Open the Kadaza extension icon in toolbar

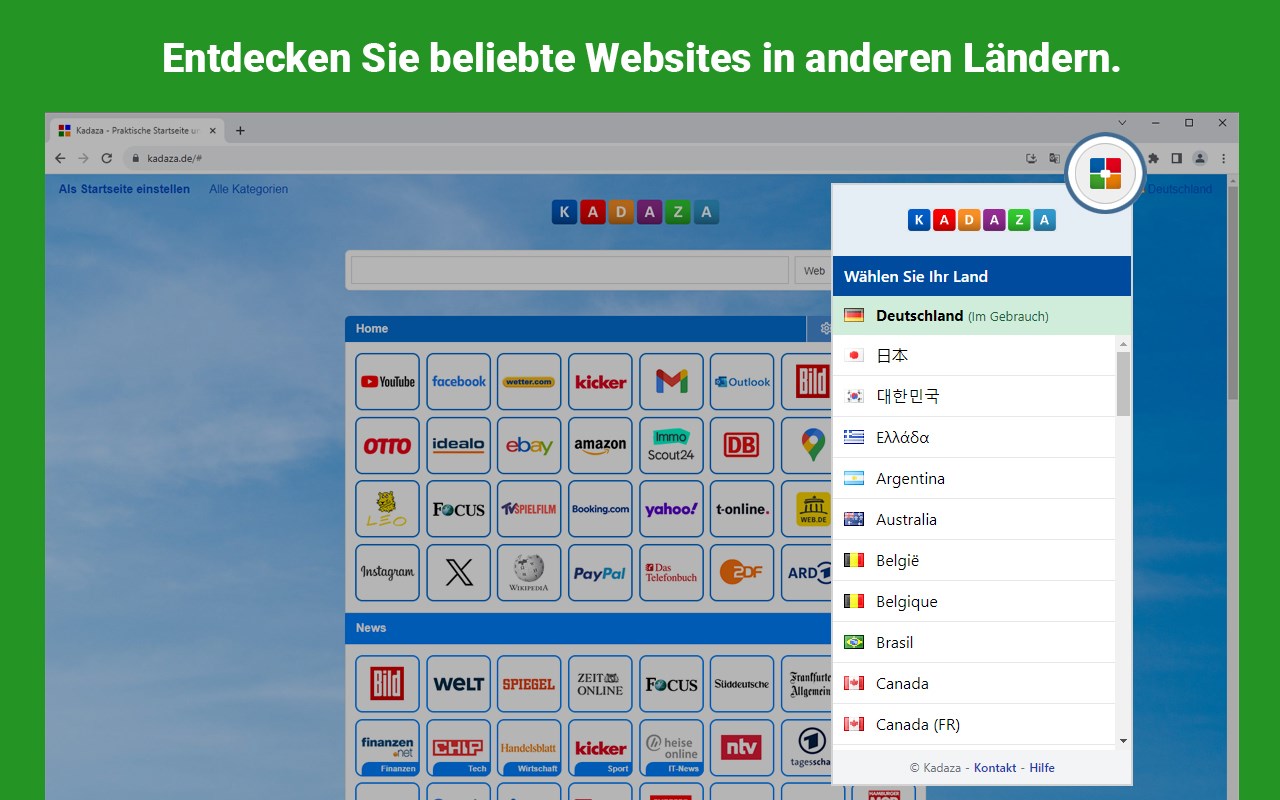pos(1105,173)
